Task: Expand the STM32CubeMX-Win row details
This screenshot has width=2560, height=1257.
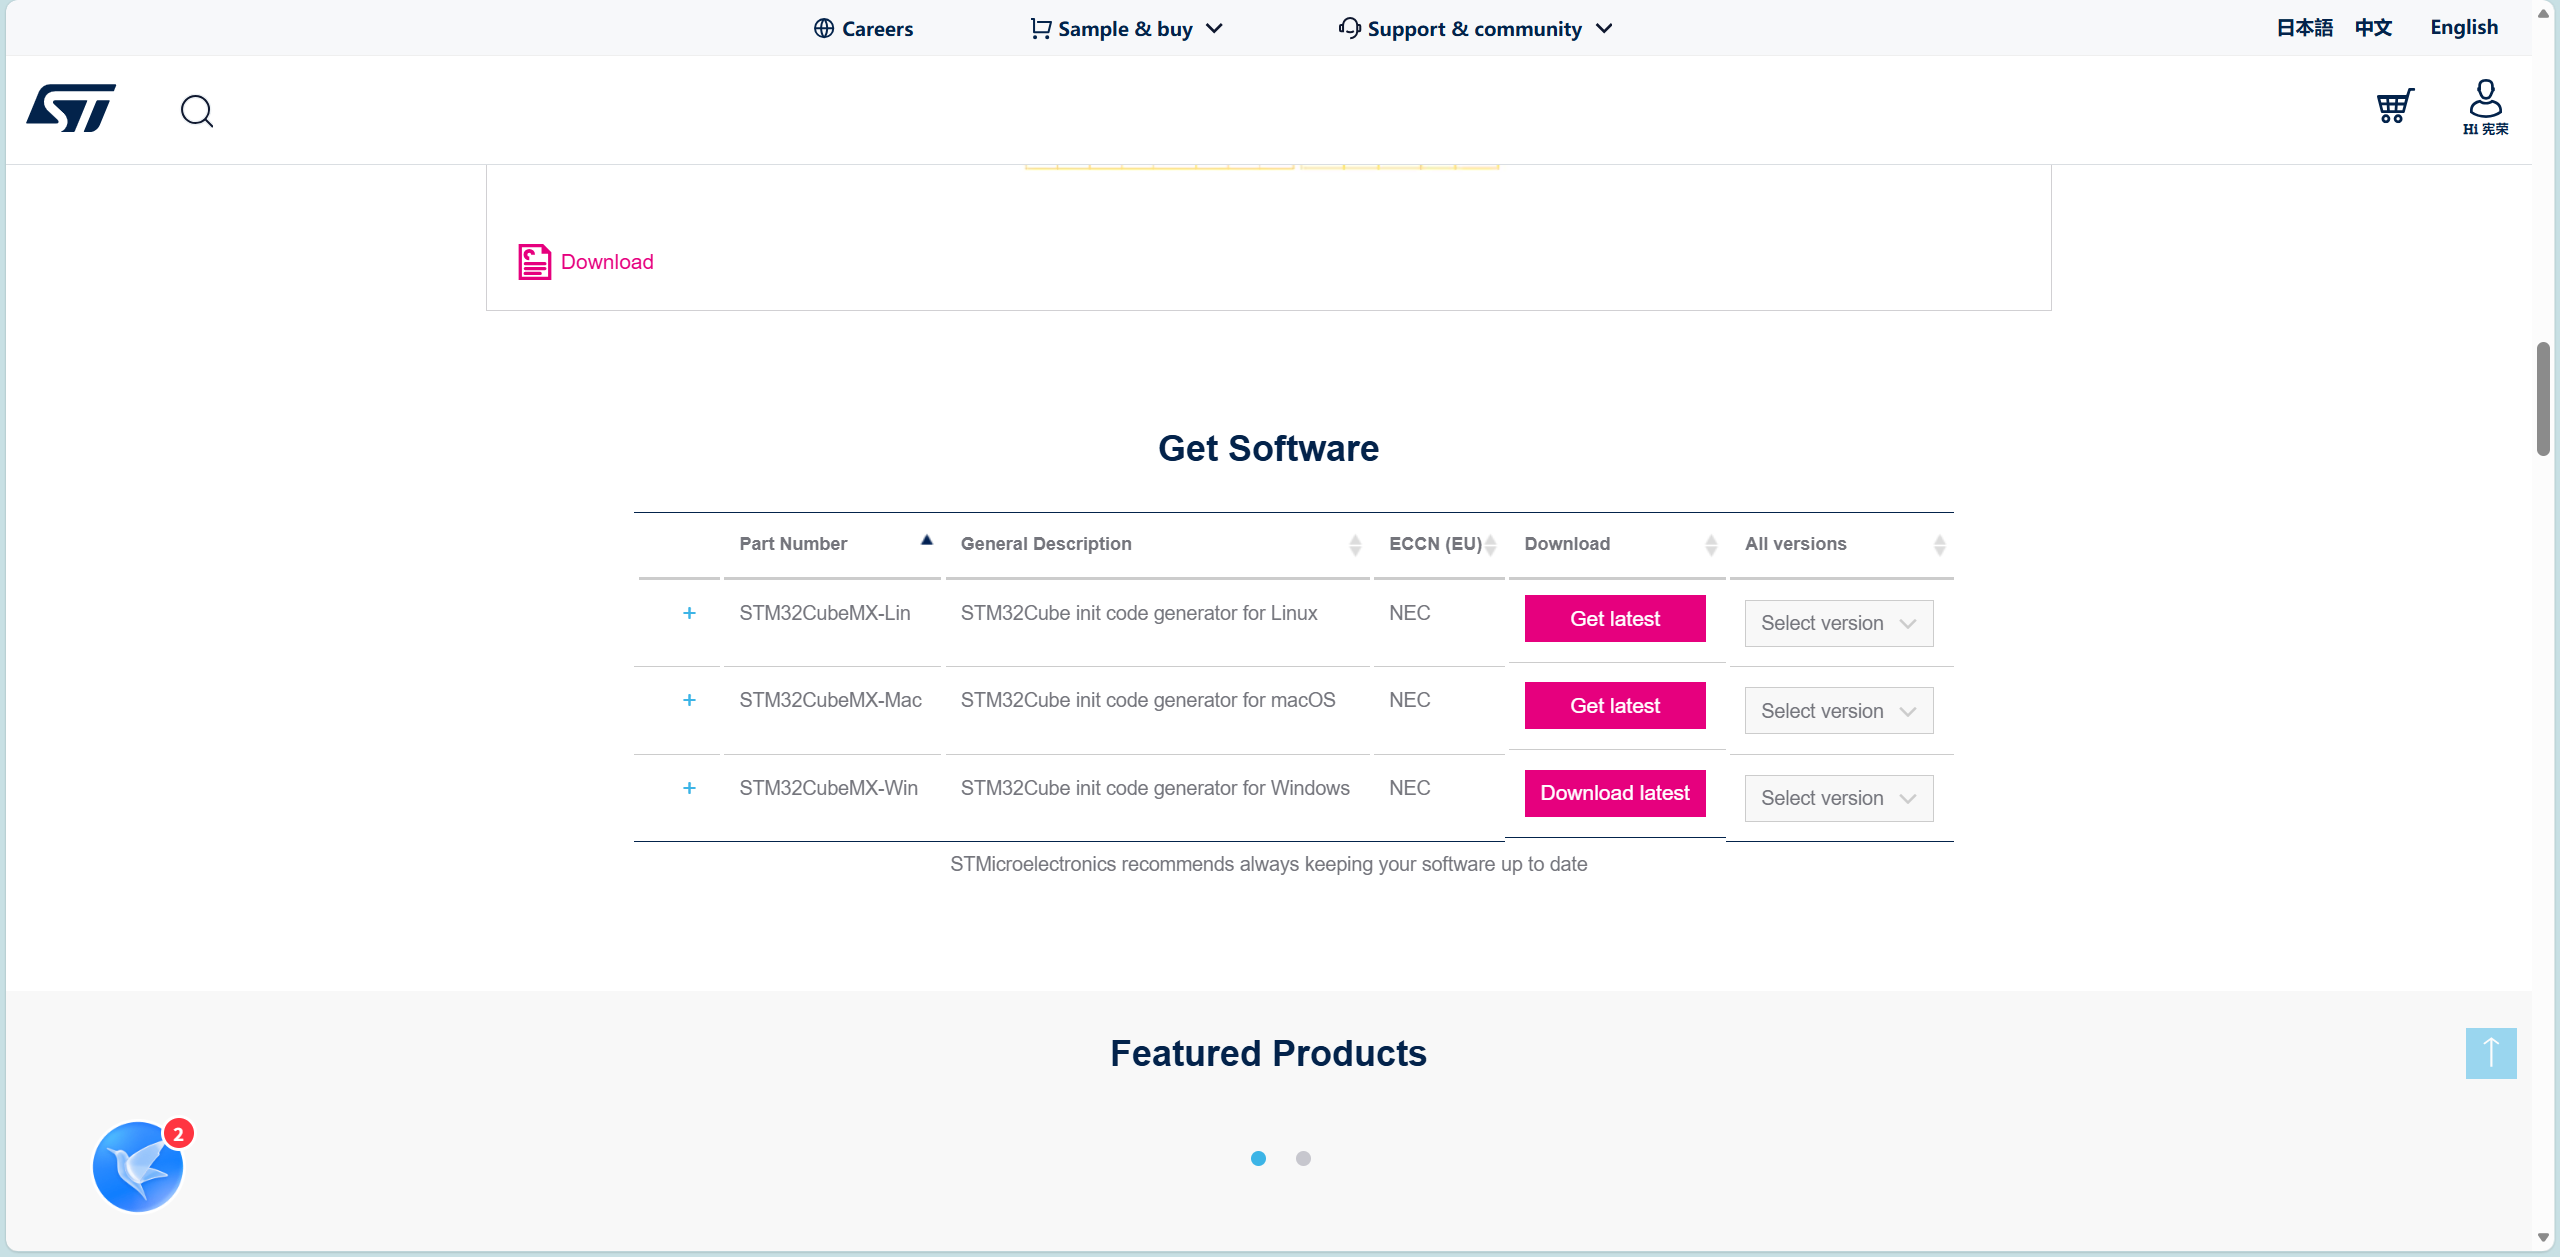Action: point(689,788)
